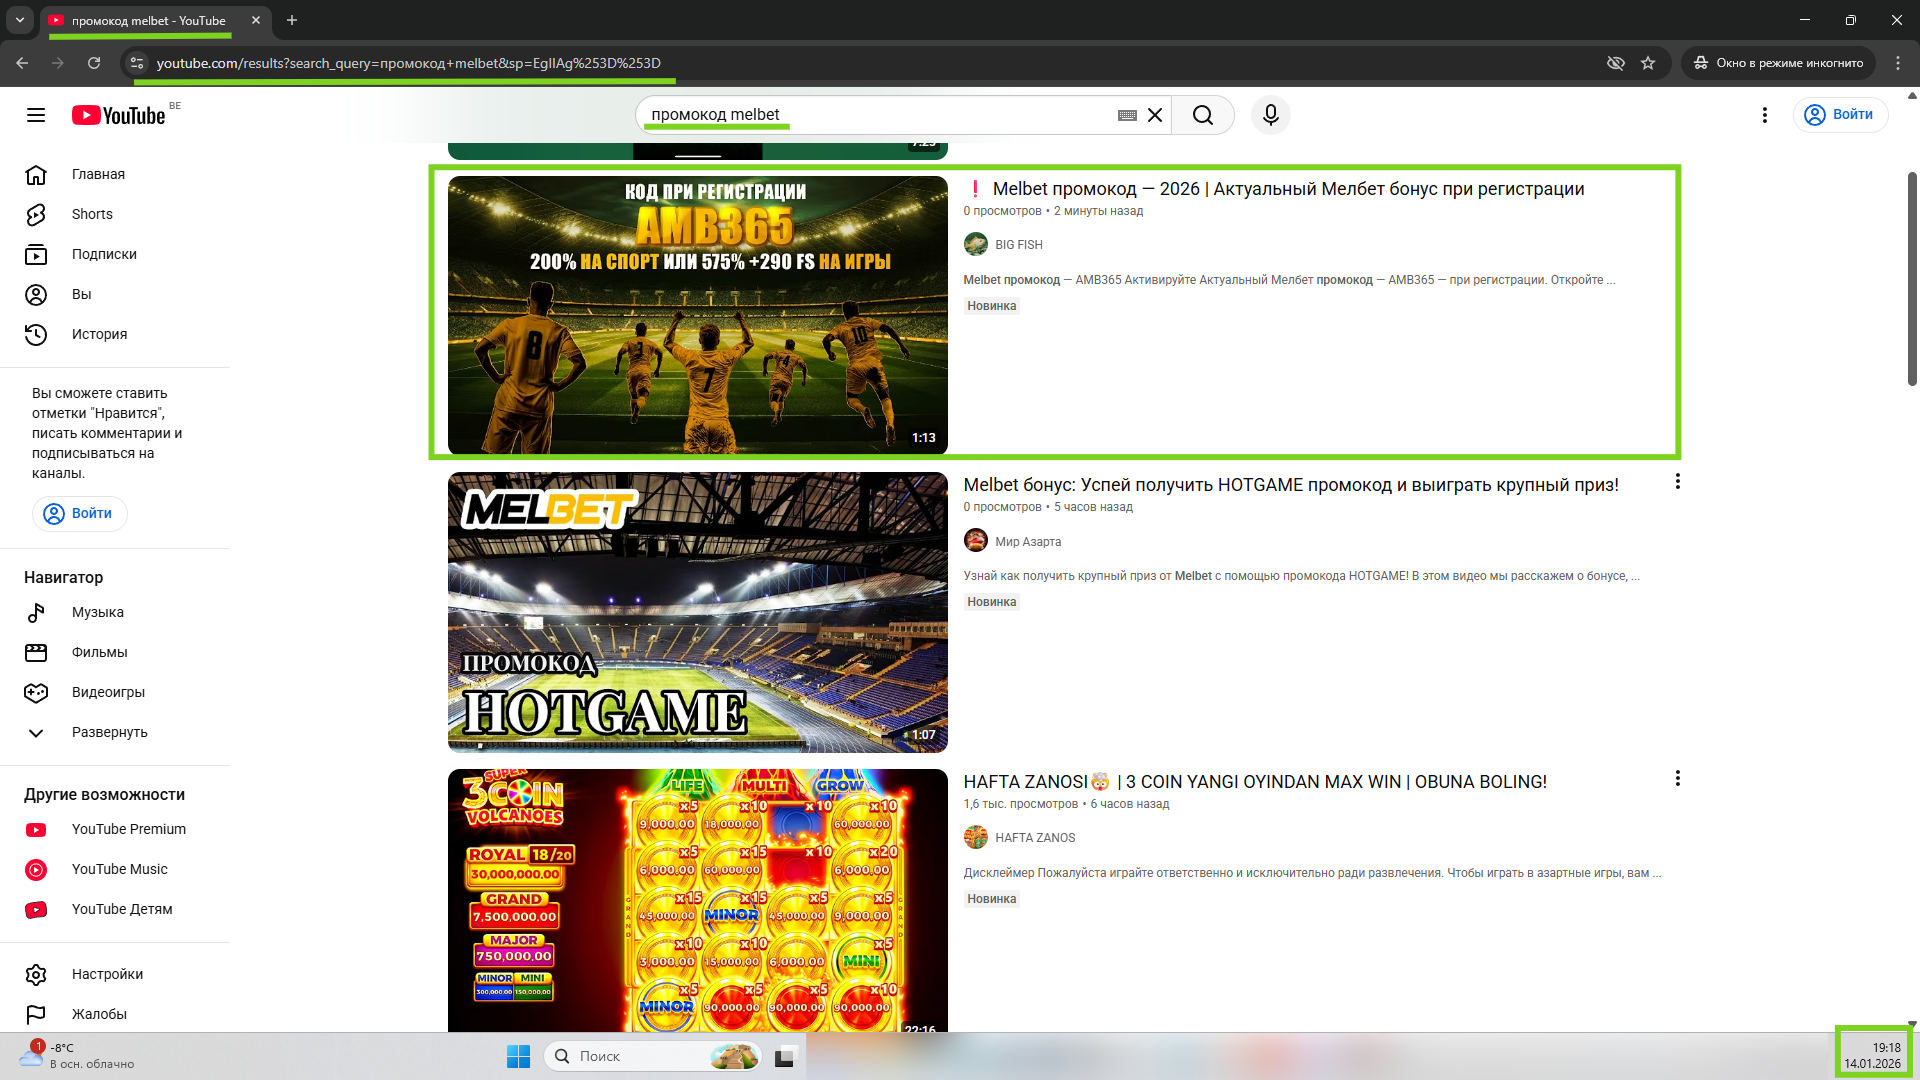Open the Melbet бонус HOTGAME video title

coord(1291,485)
